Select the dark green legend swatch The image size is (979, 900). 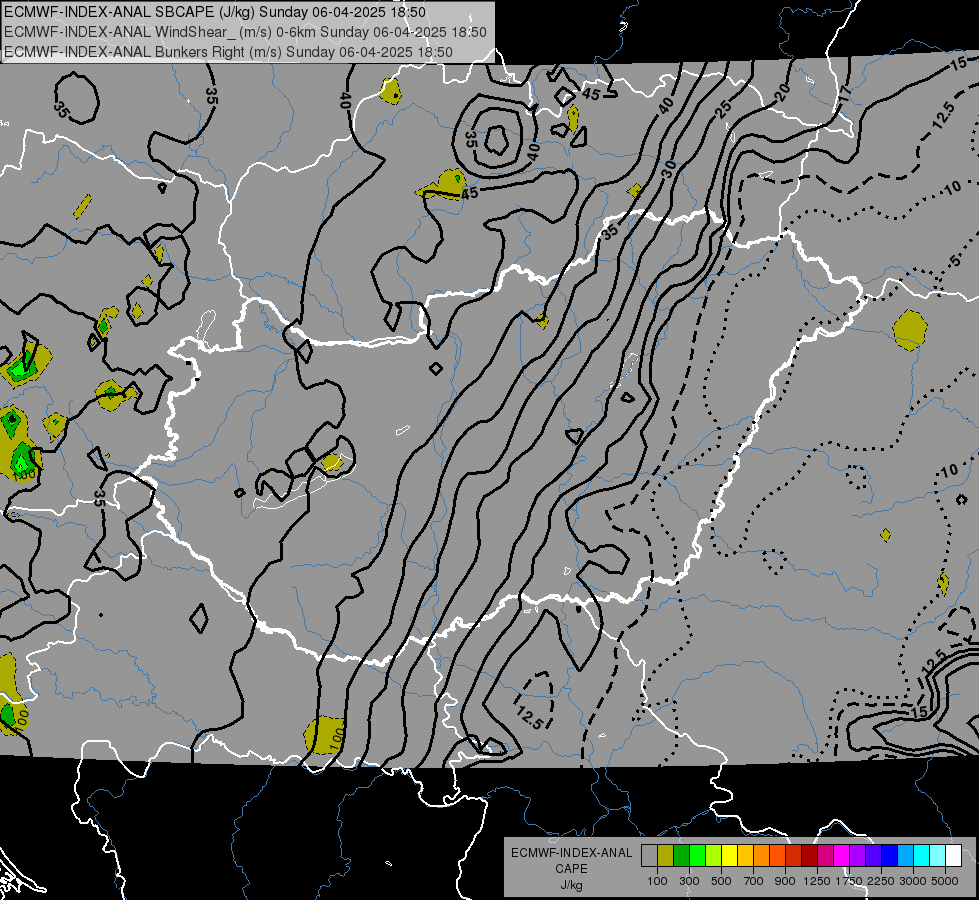coord(682,856)
